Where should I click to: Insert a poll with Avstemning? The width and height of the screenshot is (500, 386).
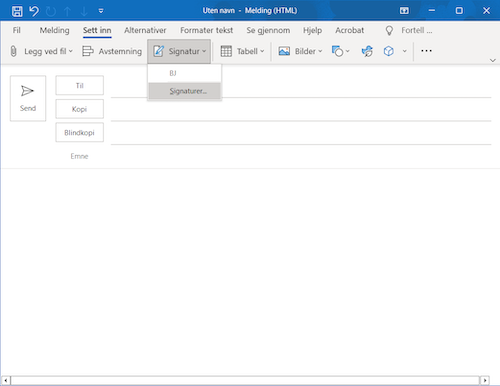pyautogui.click(x=112, y=51)
